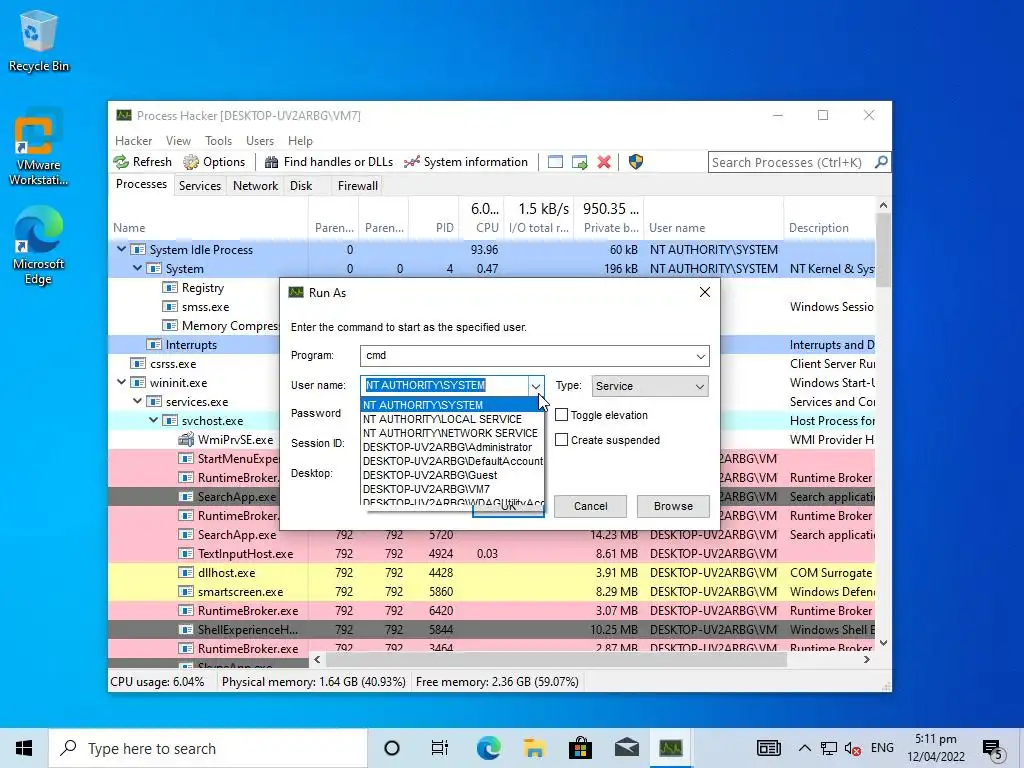Screen dimensions: 1024x768
Task: Collapse the svchost.exe tree node
Action: [x=153, y=420]
